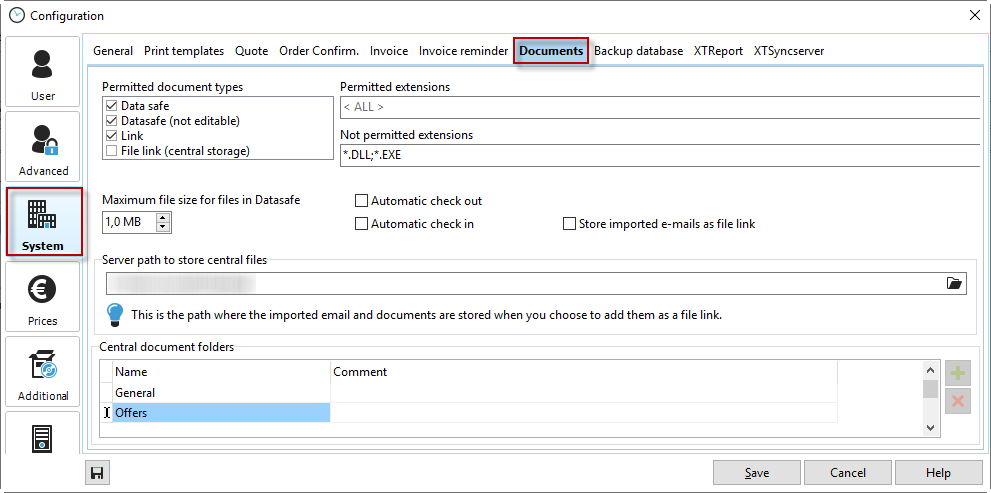Screen dimensions: 991x493
Task: Open the User settings section
Action: (43, 72)
